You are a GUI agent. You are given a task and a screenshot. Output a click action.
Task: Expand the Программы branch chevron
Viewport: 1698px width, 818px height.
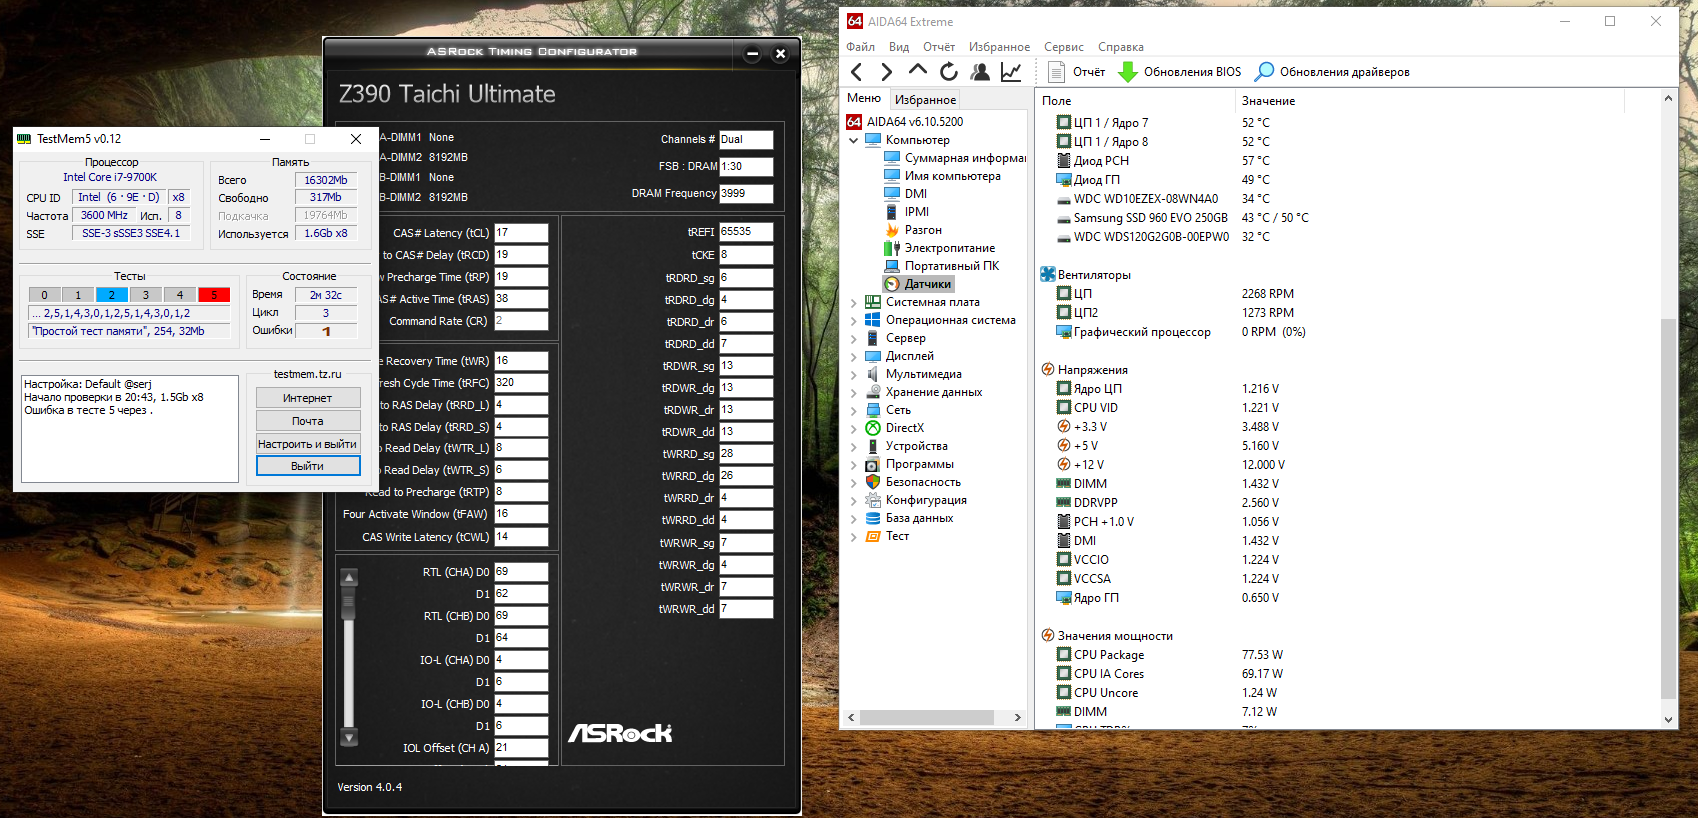[853, 464]
